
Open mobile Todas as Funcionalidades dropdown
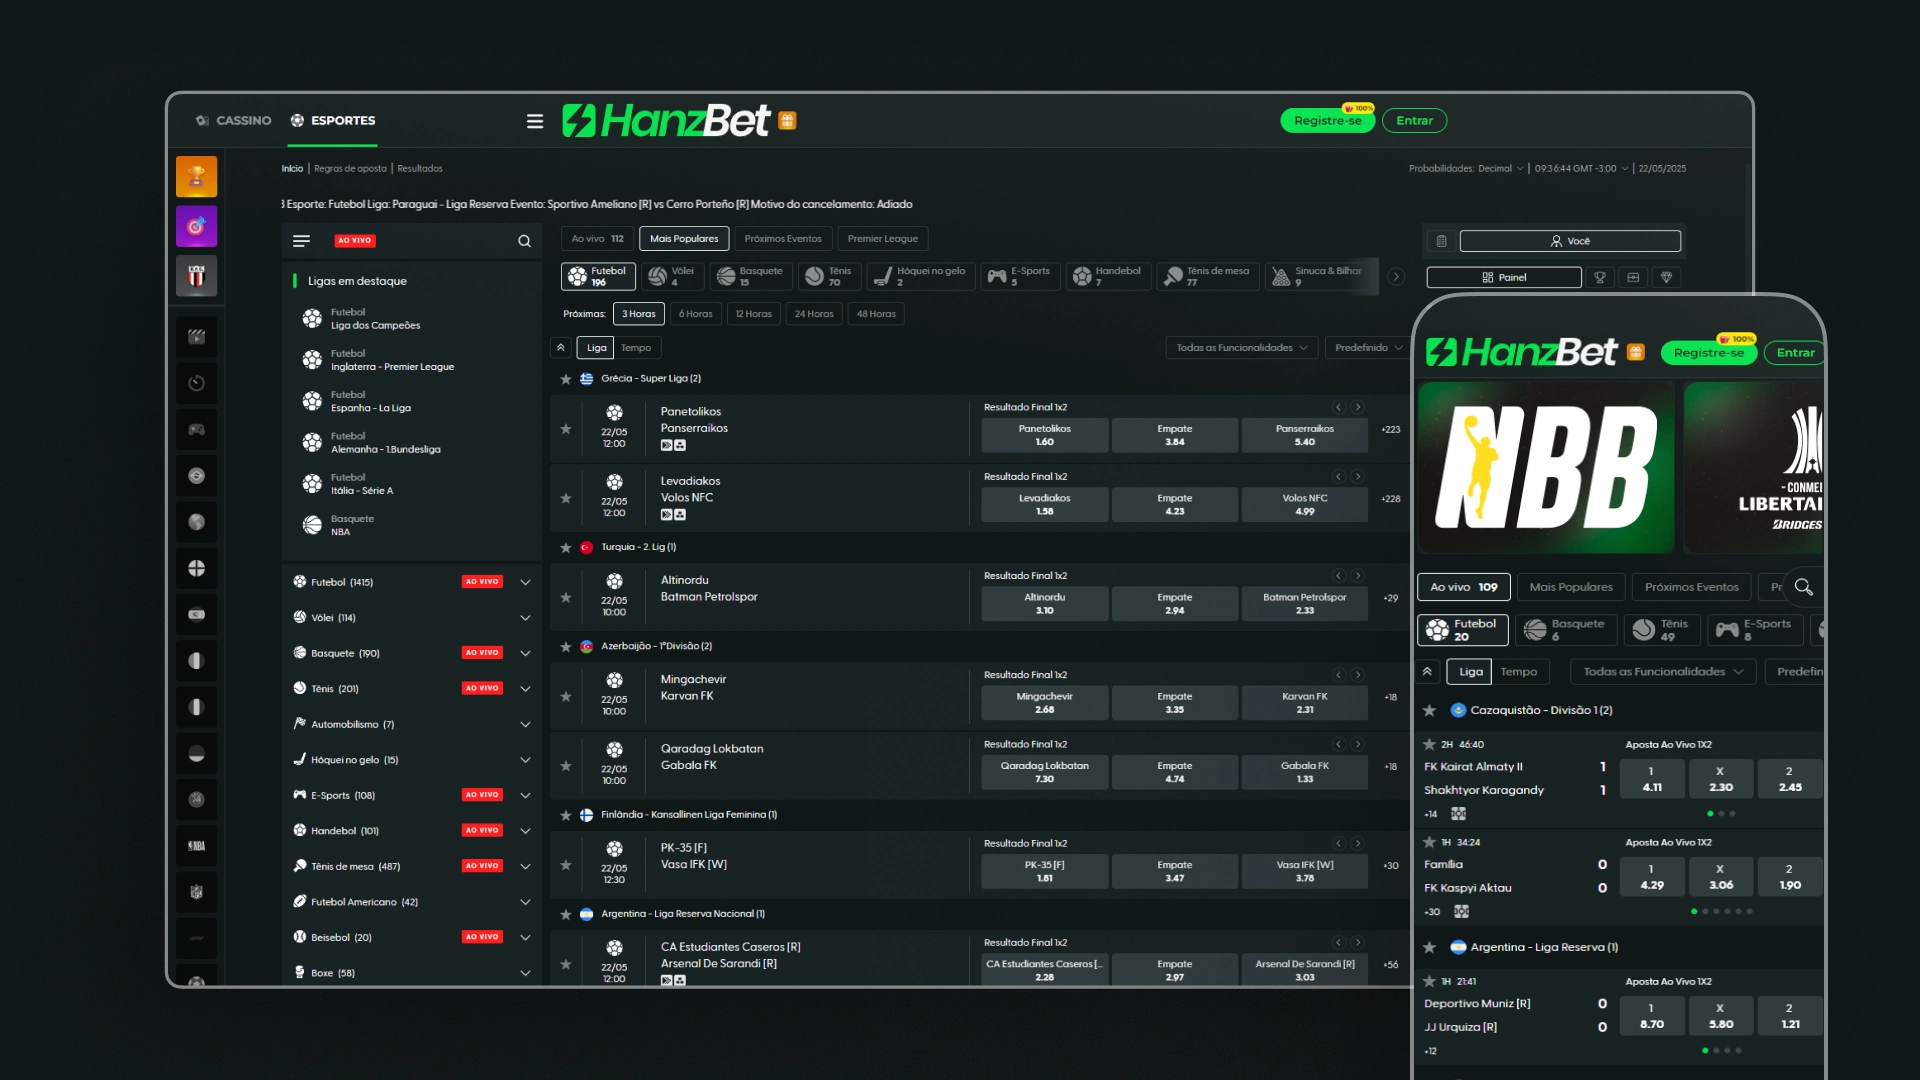click(1663, 672)
